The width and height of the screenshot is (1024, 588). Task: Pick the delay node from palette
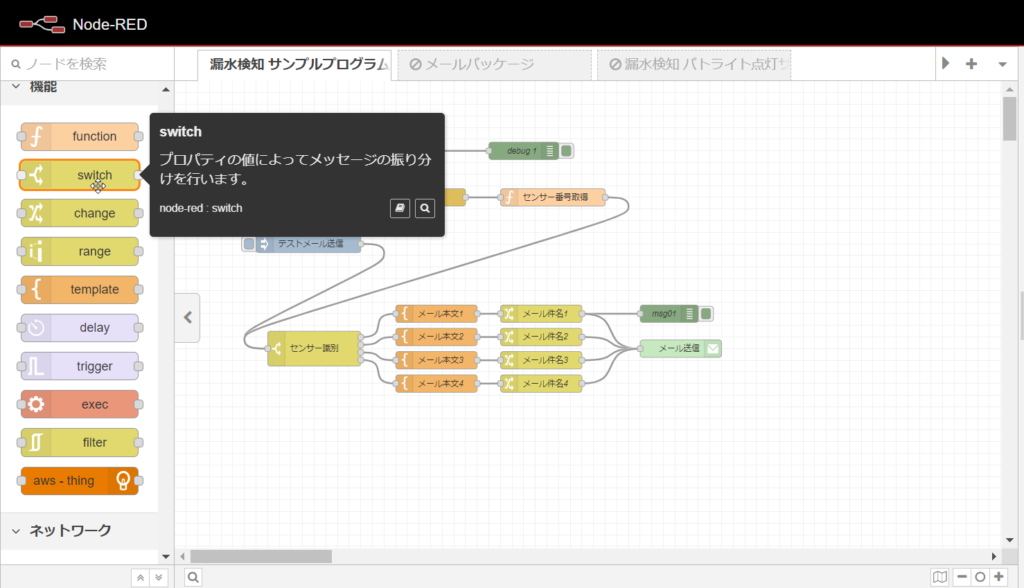click(80, 328)
